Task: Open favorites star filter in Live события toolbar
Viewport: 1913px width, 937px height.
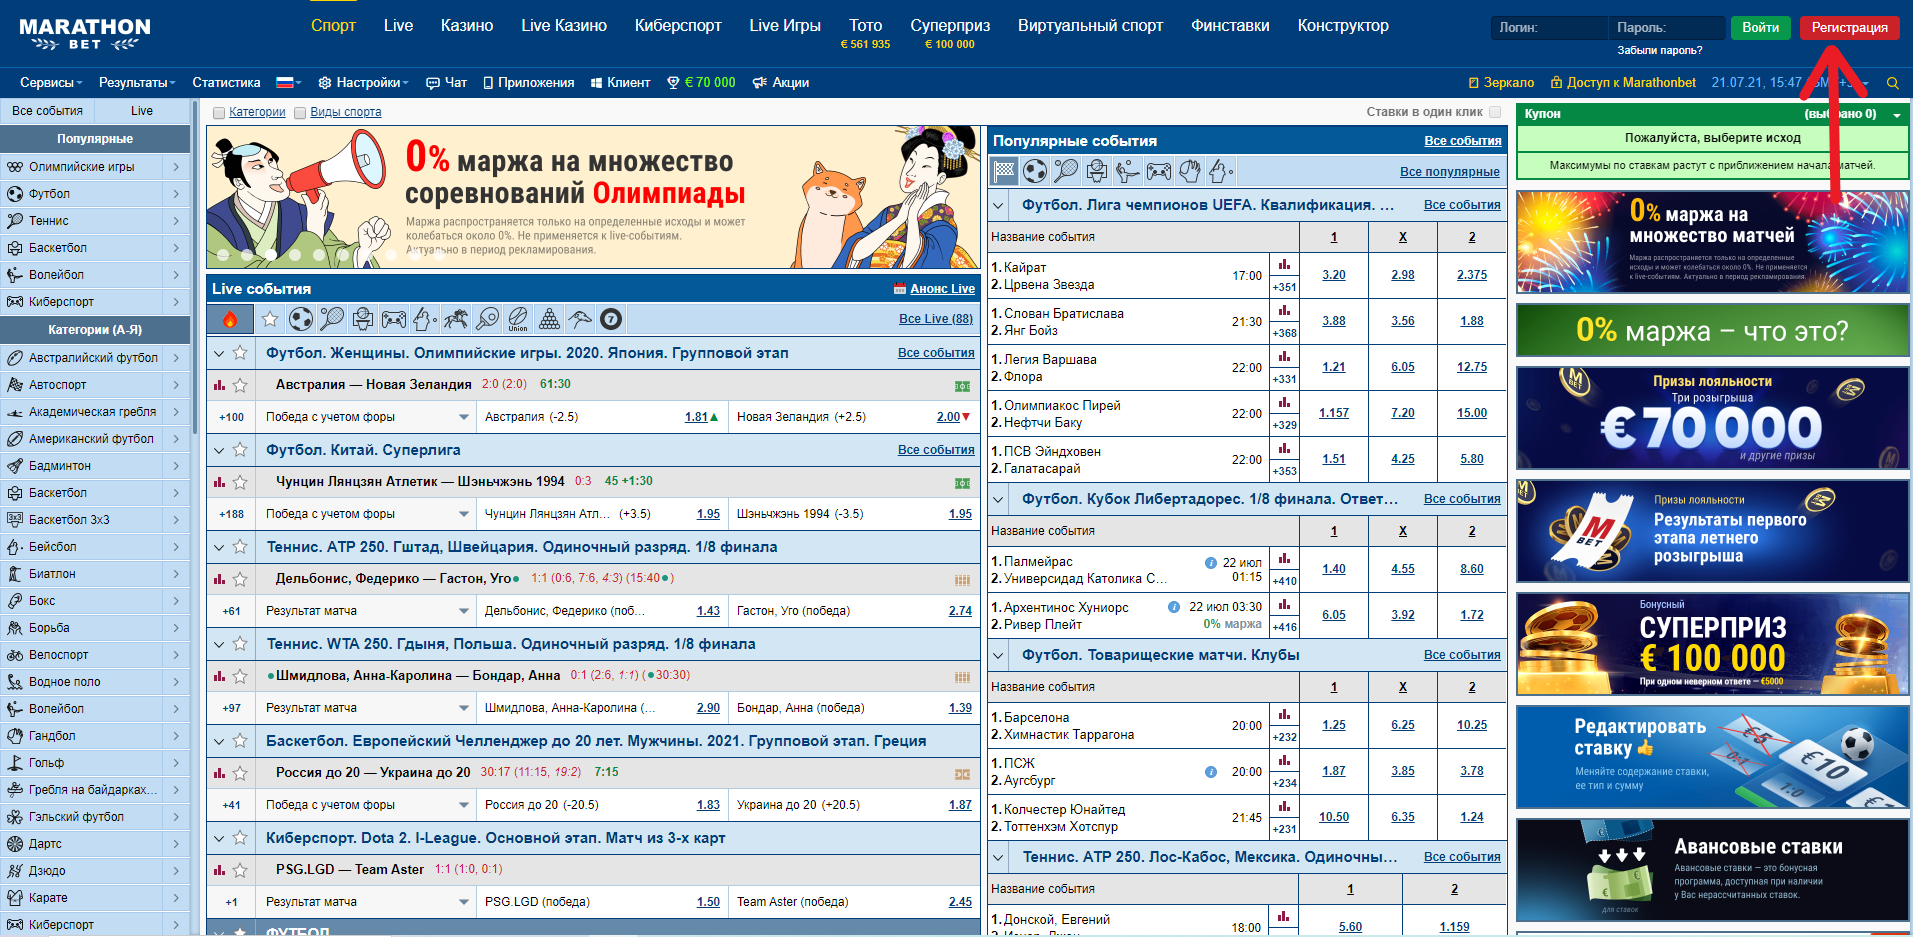Action: [x=270, y=319]
